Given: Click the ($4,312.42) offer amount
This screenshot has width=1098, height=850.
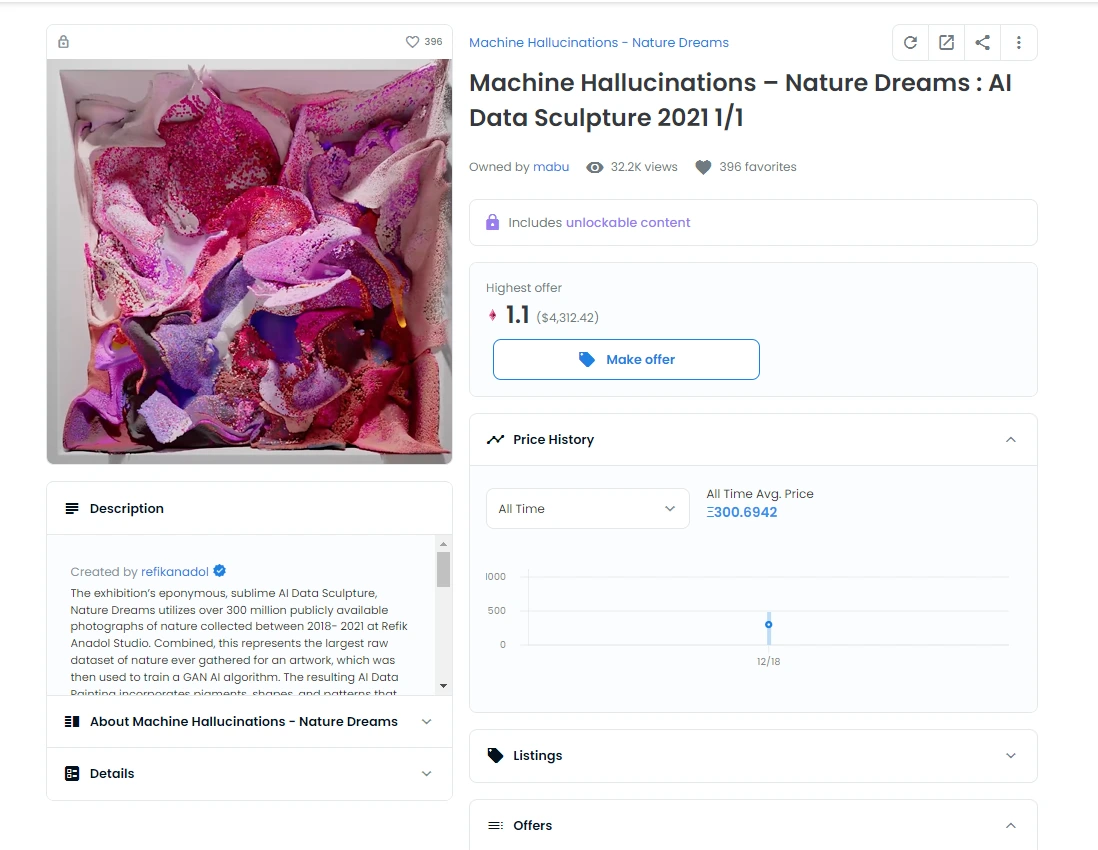Looking at the screenshot, I should coord(567,318).
